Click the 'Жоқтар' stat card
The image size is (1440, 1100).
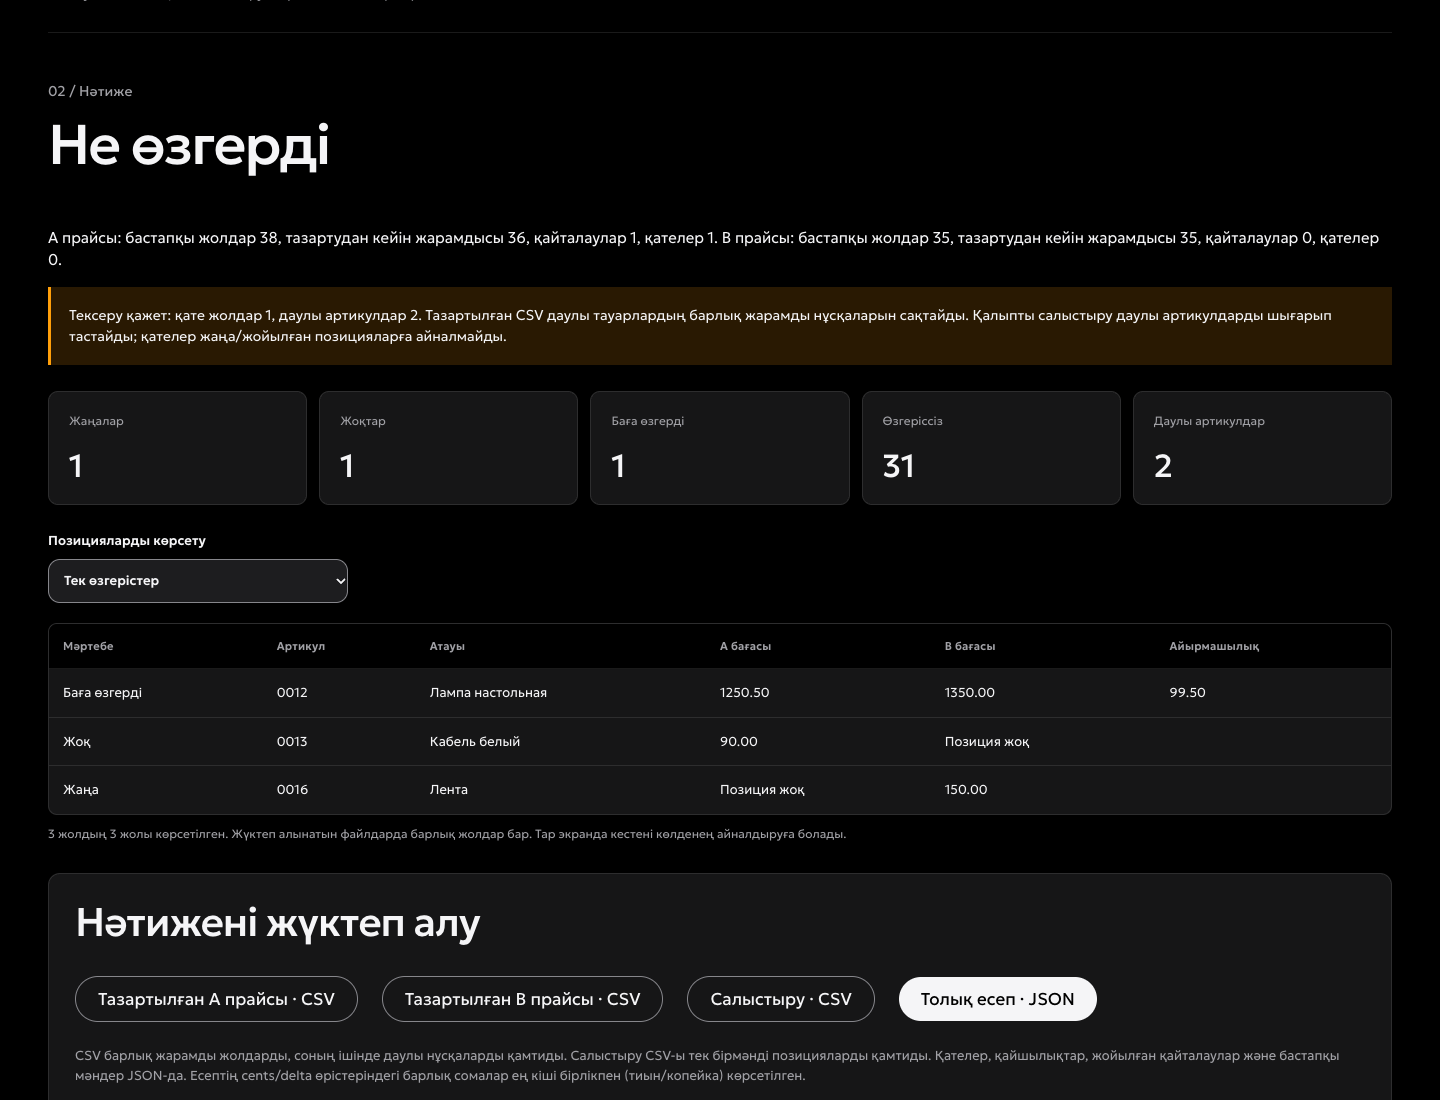(x=448, y=448)
